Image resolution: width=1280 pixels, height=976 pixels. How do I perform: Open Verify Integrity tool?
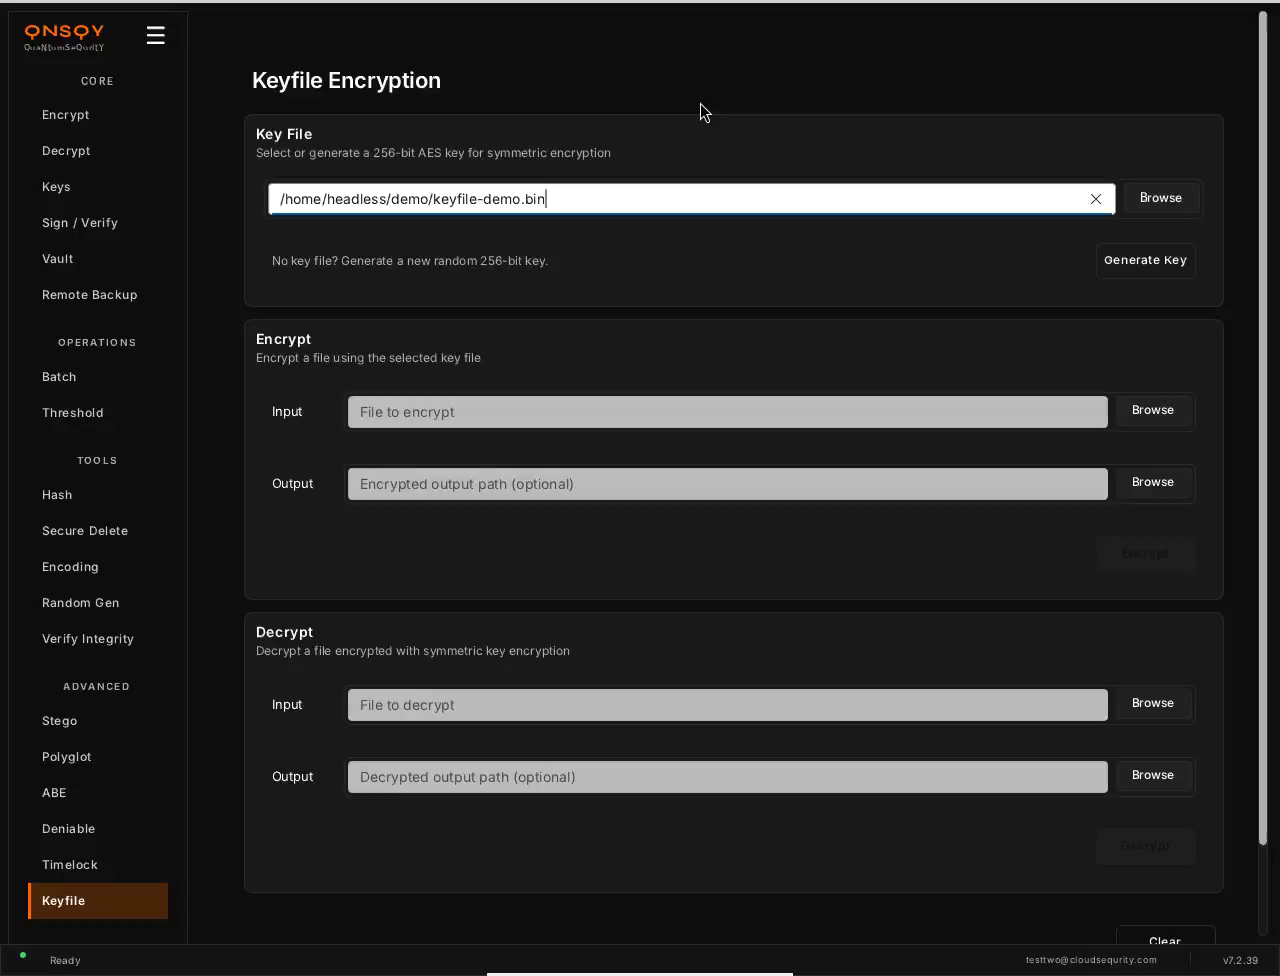pos(98,639)
